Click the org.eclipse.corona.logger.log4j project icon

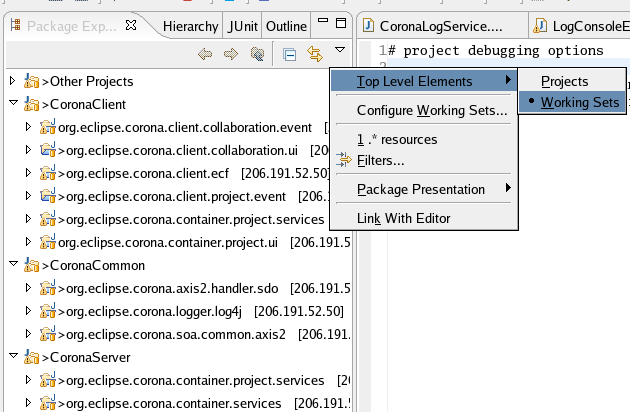tap(47, 310)
